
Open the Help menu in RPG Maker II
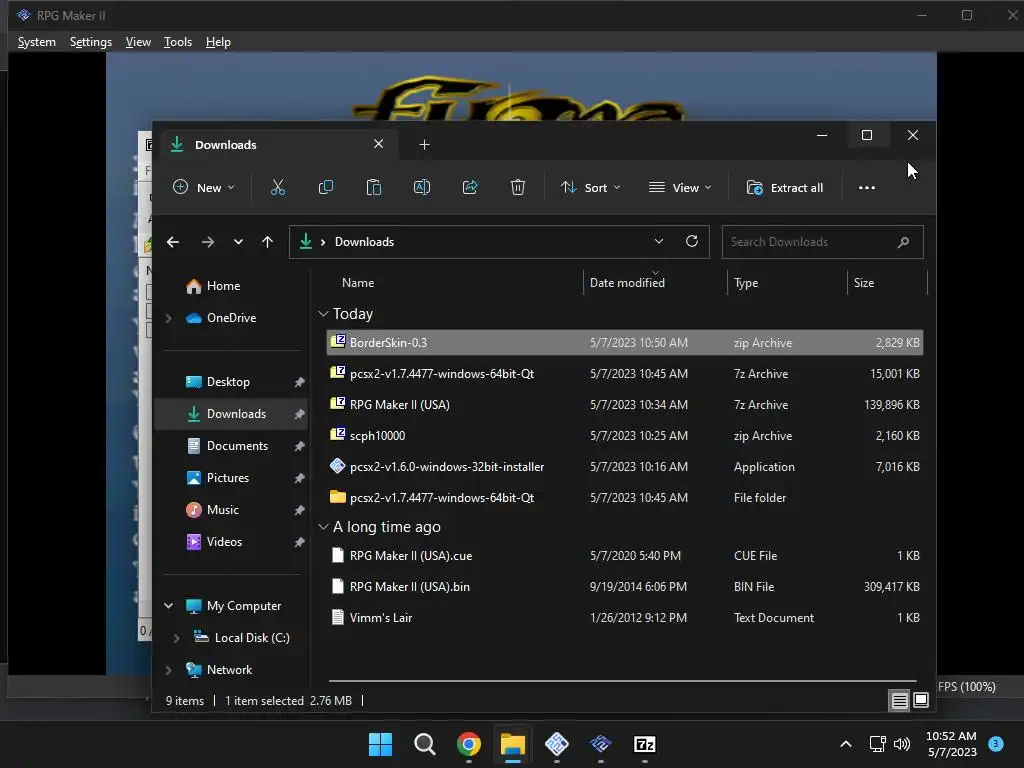[218, 42]
